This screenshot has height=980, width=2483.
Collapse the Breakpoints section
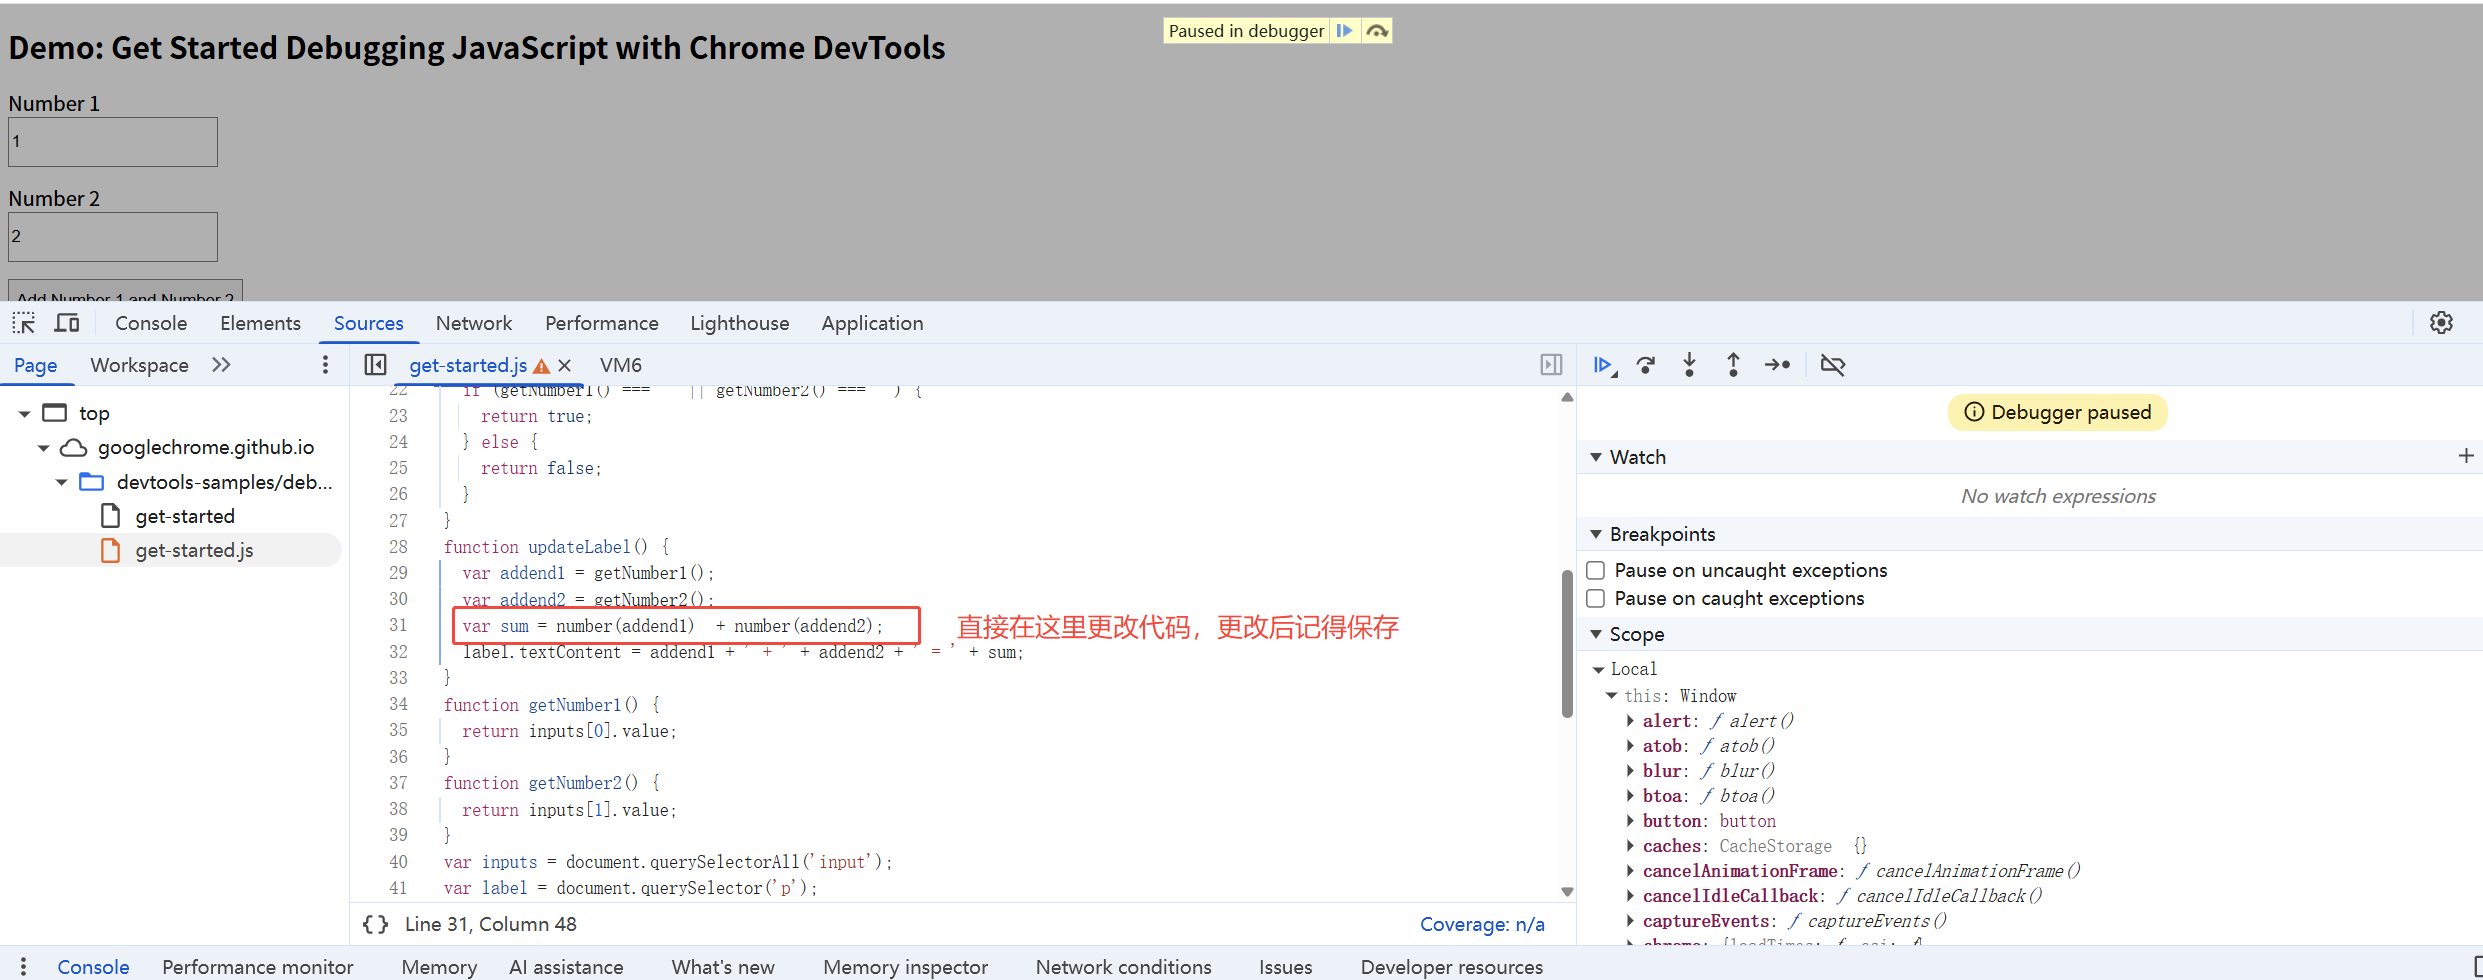click(1596, 534)
